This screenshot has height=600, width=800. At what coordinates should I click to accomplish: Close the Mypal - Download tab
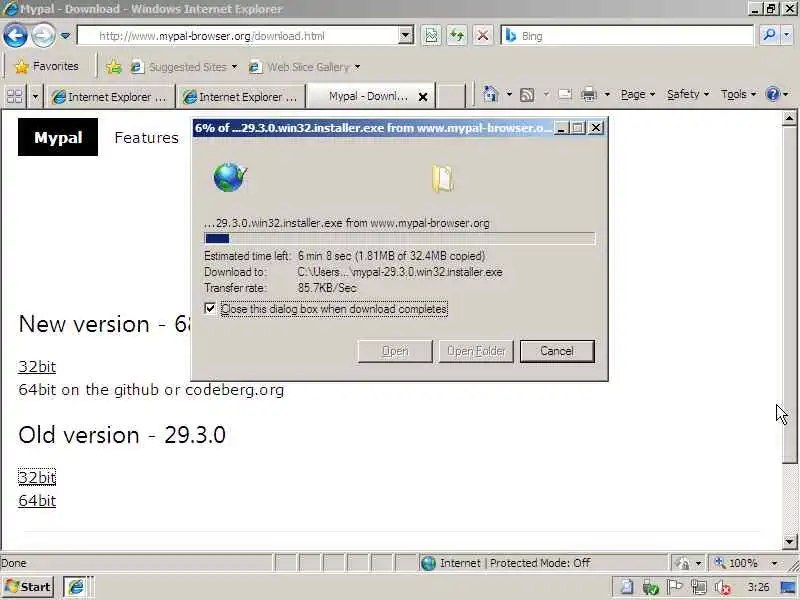422,97
